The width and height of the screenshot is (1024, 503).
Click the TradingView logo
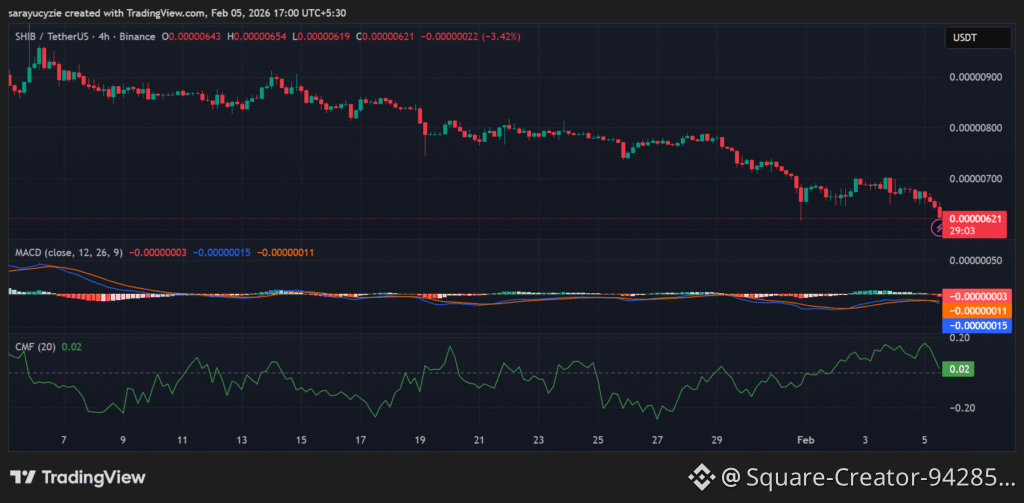pos(78,478)
